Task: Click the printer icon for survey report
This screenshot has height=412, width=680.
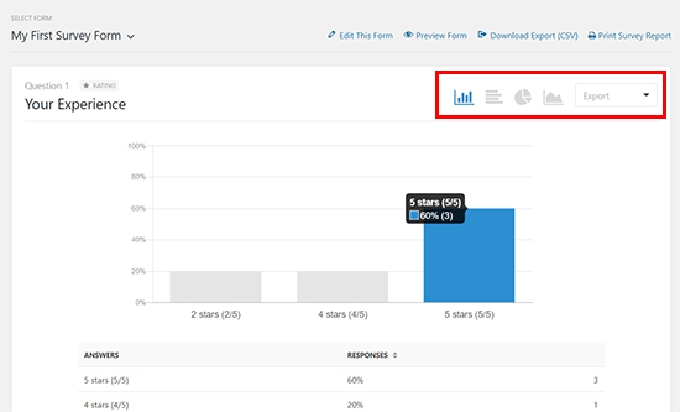Action: (x=591, y=36)
